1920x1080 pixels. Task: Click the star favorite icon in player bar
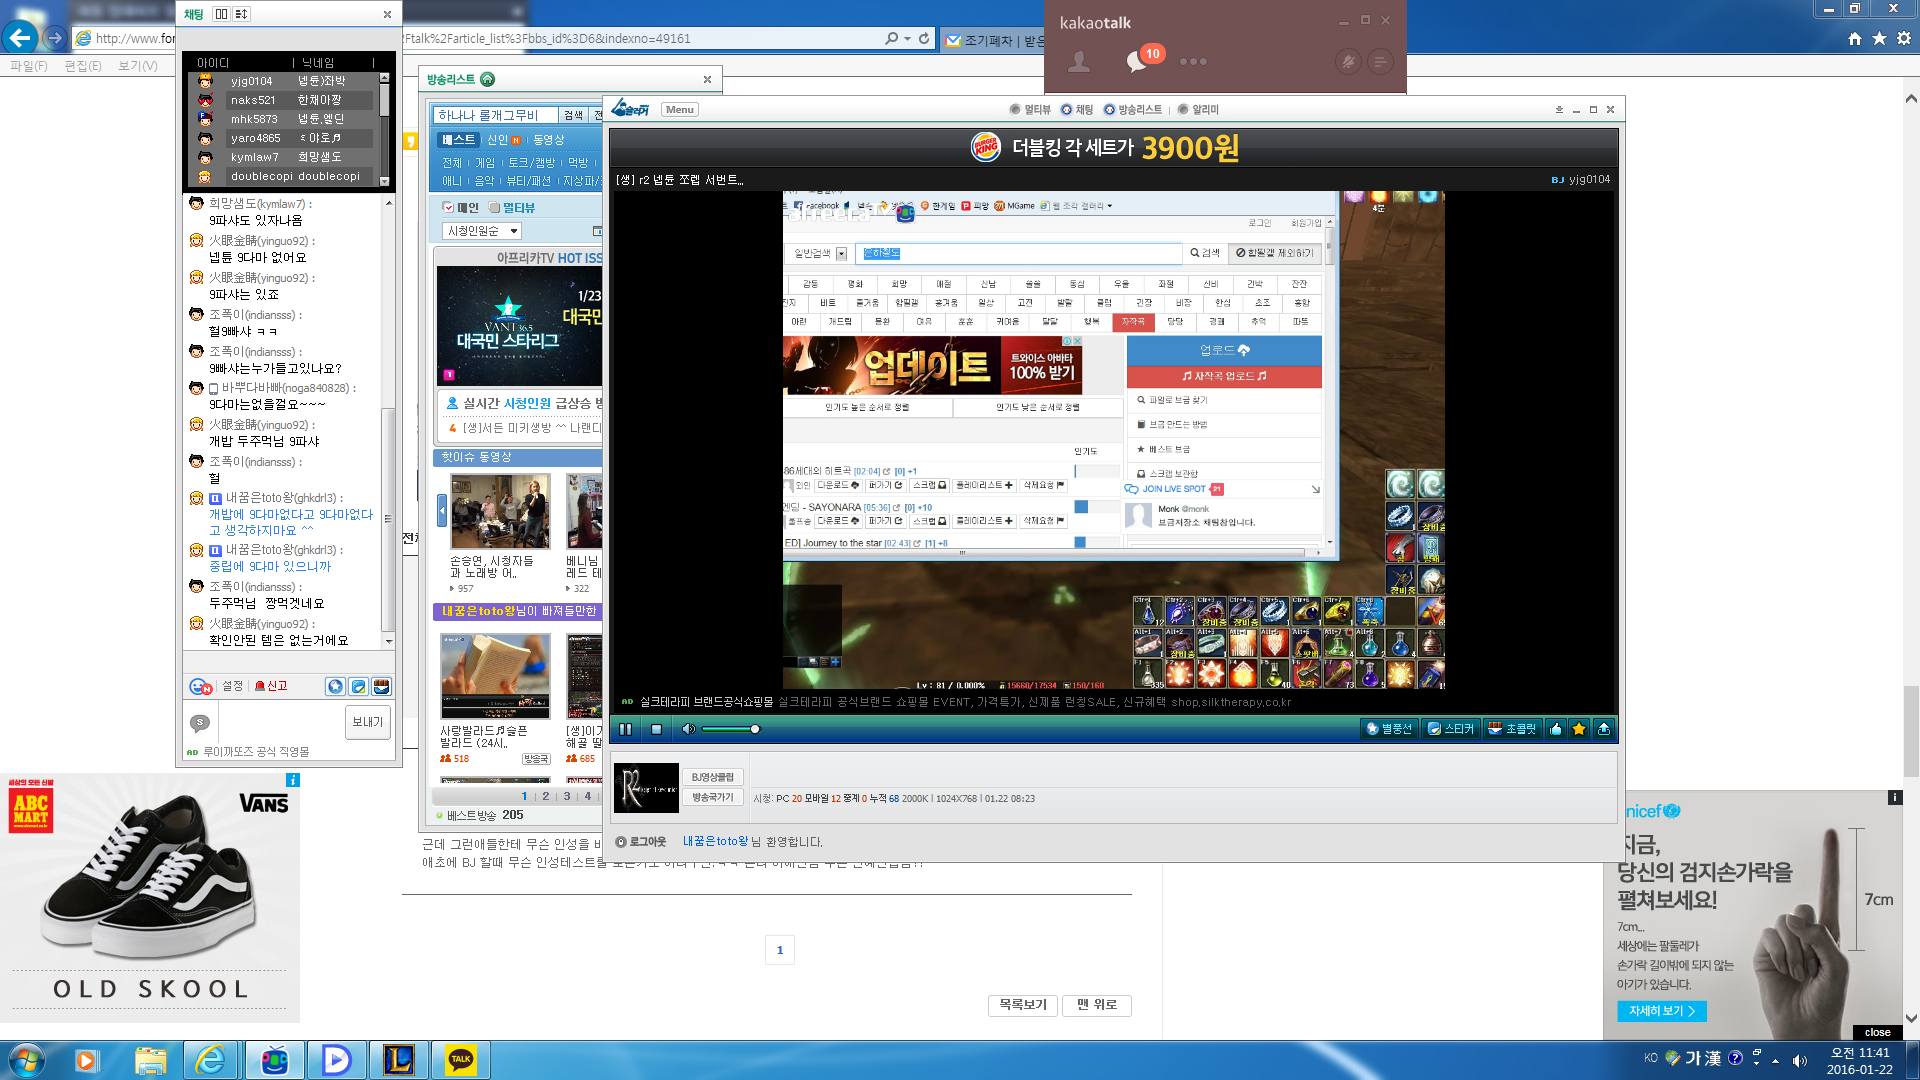tap(1579, 729)
